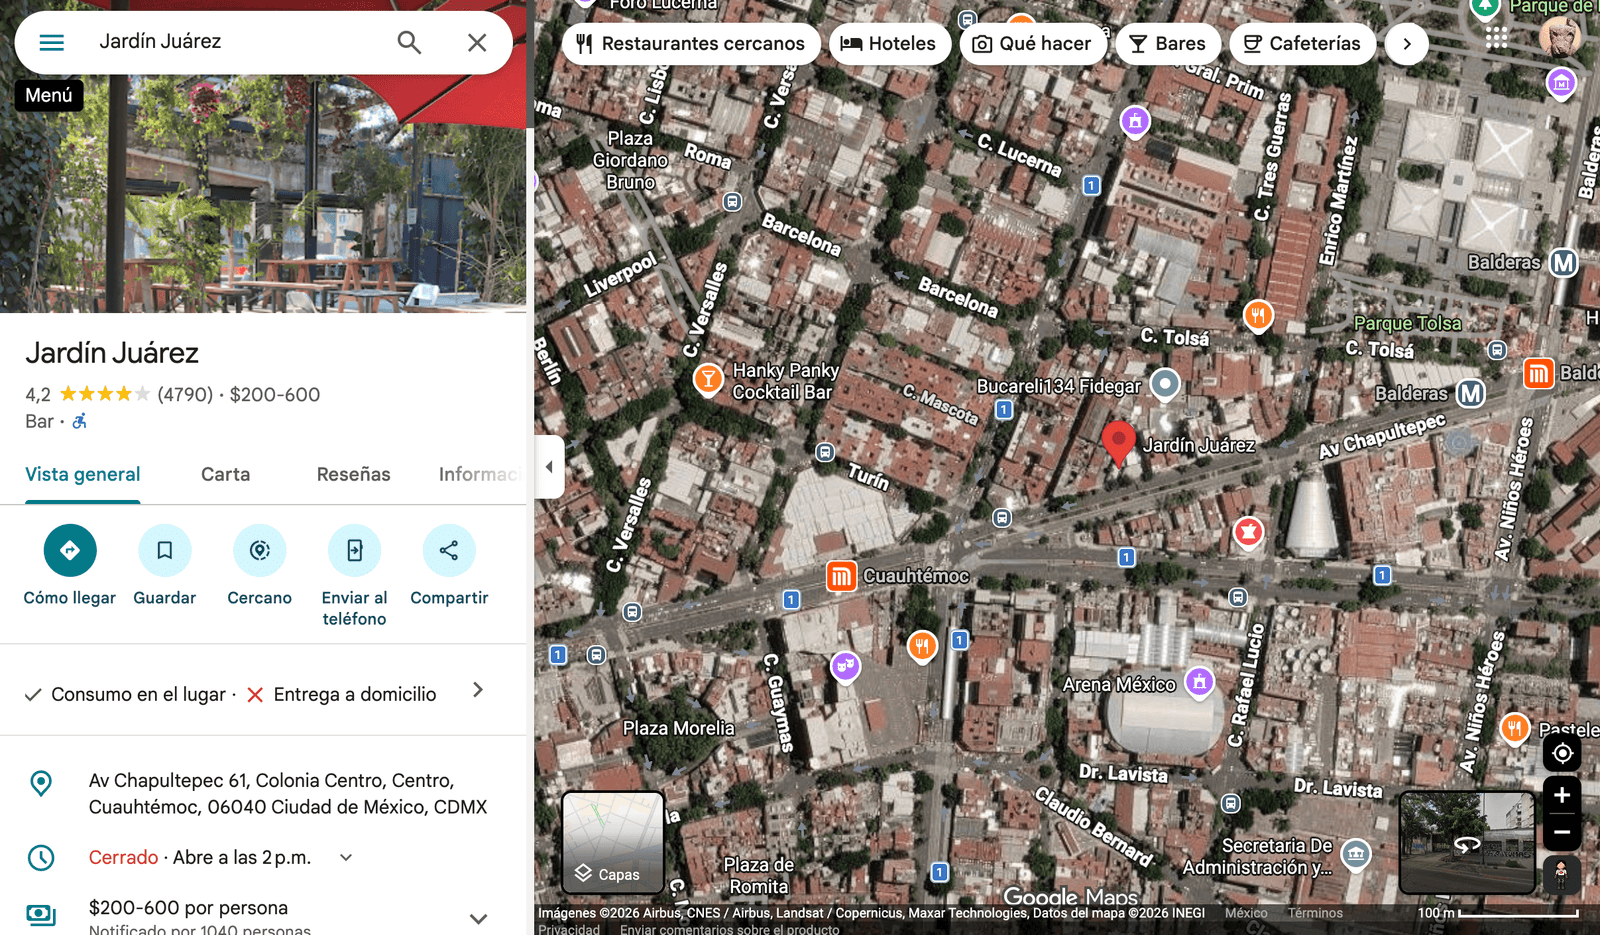
Task: Click the Plaza de Romita map label
Action: (758, 875)
